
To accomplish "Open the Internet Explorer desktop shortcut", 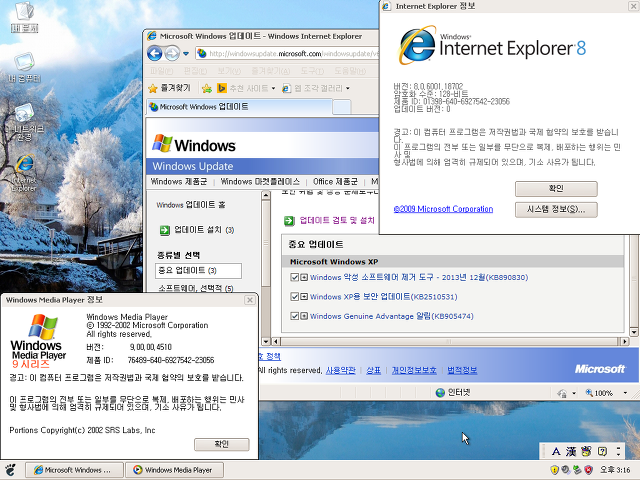I will tap(24, 173).
